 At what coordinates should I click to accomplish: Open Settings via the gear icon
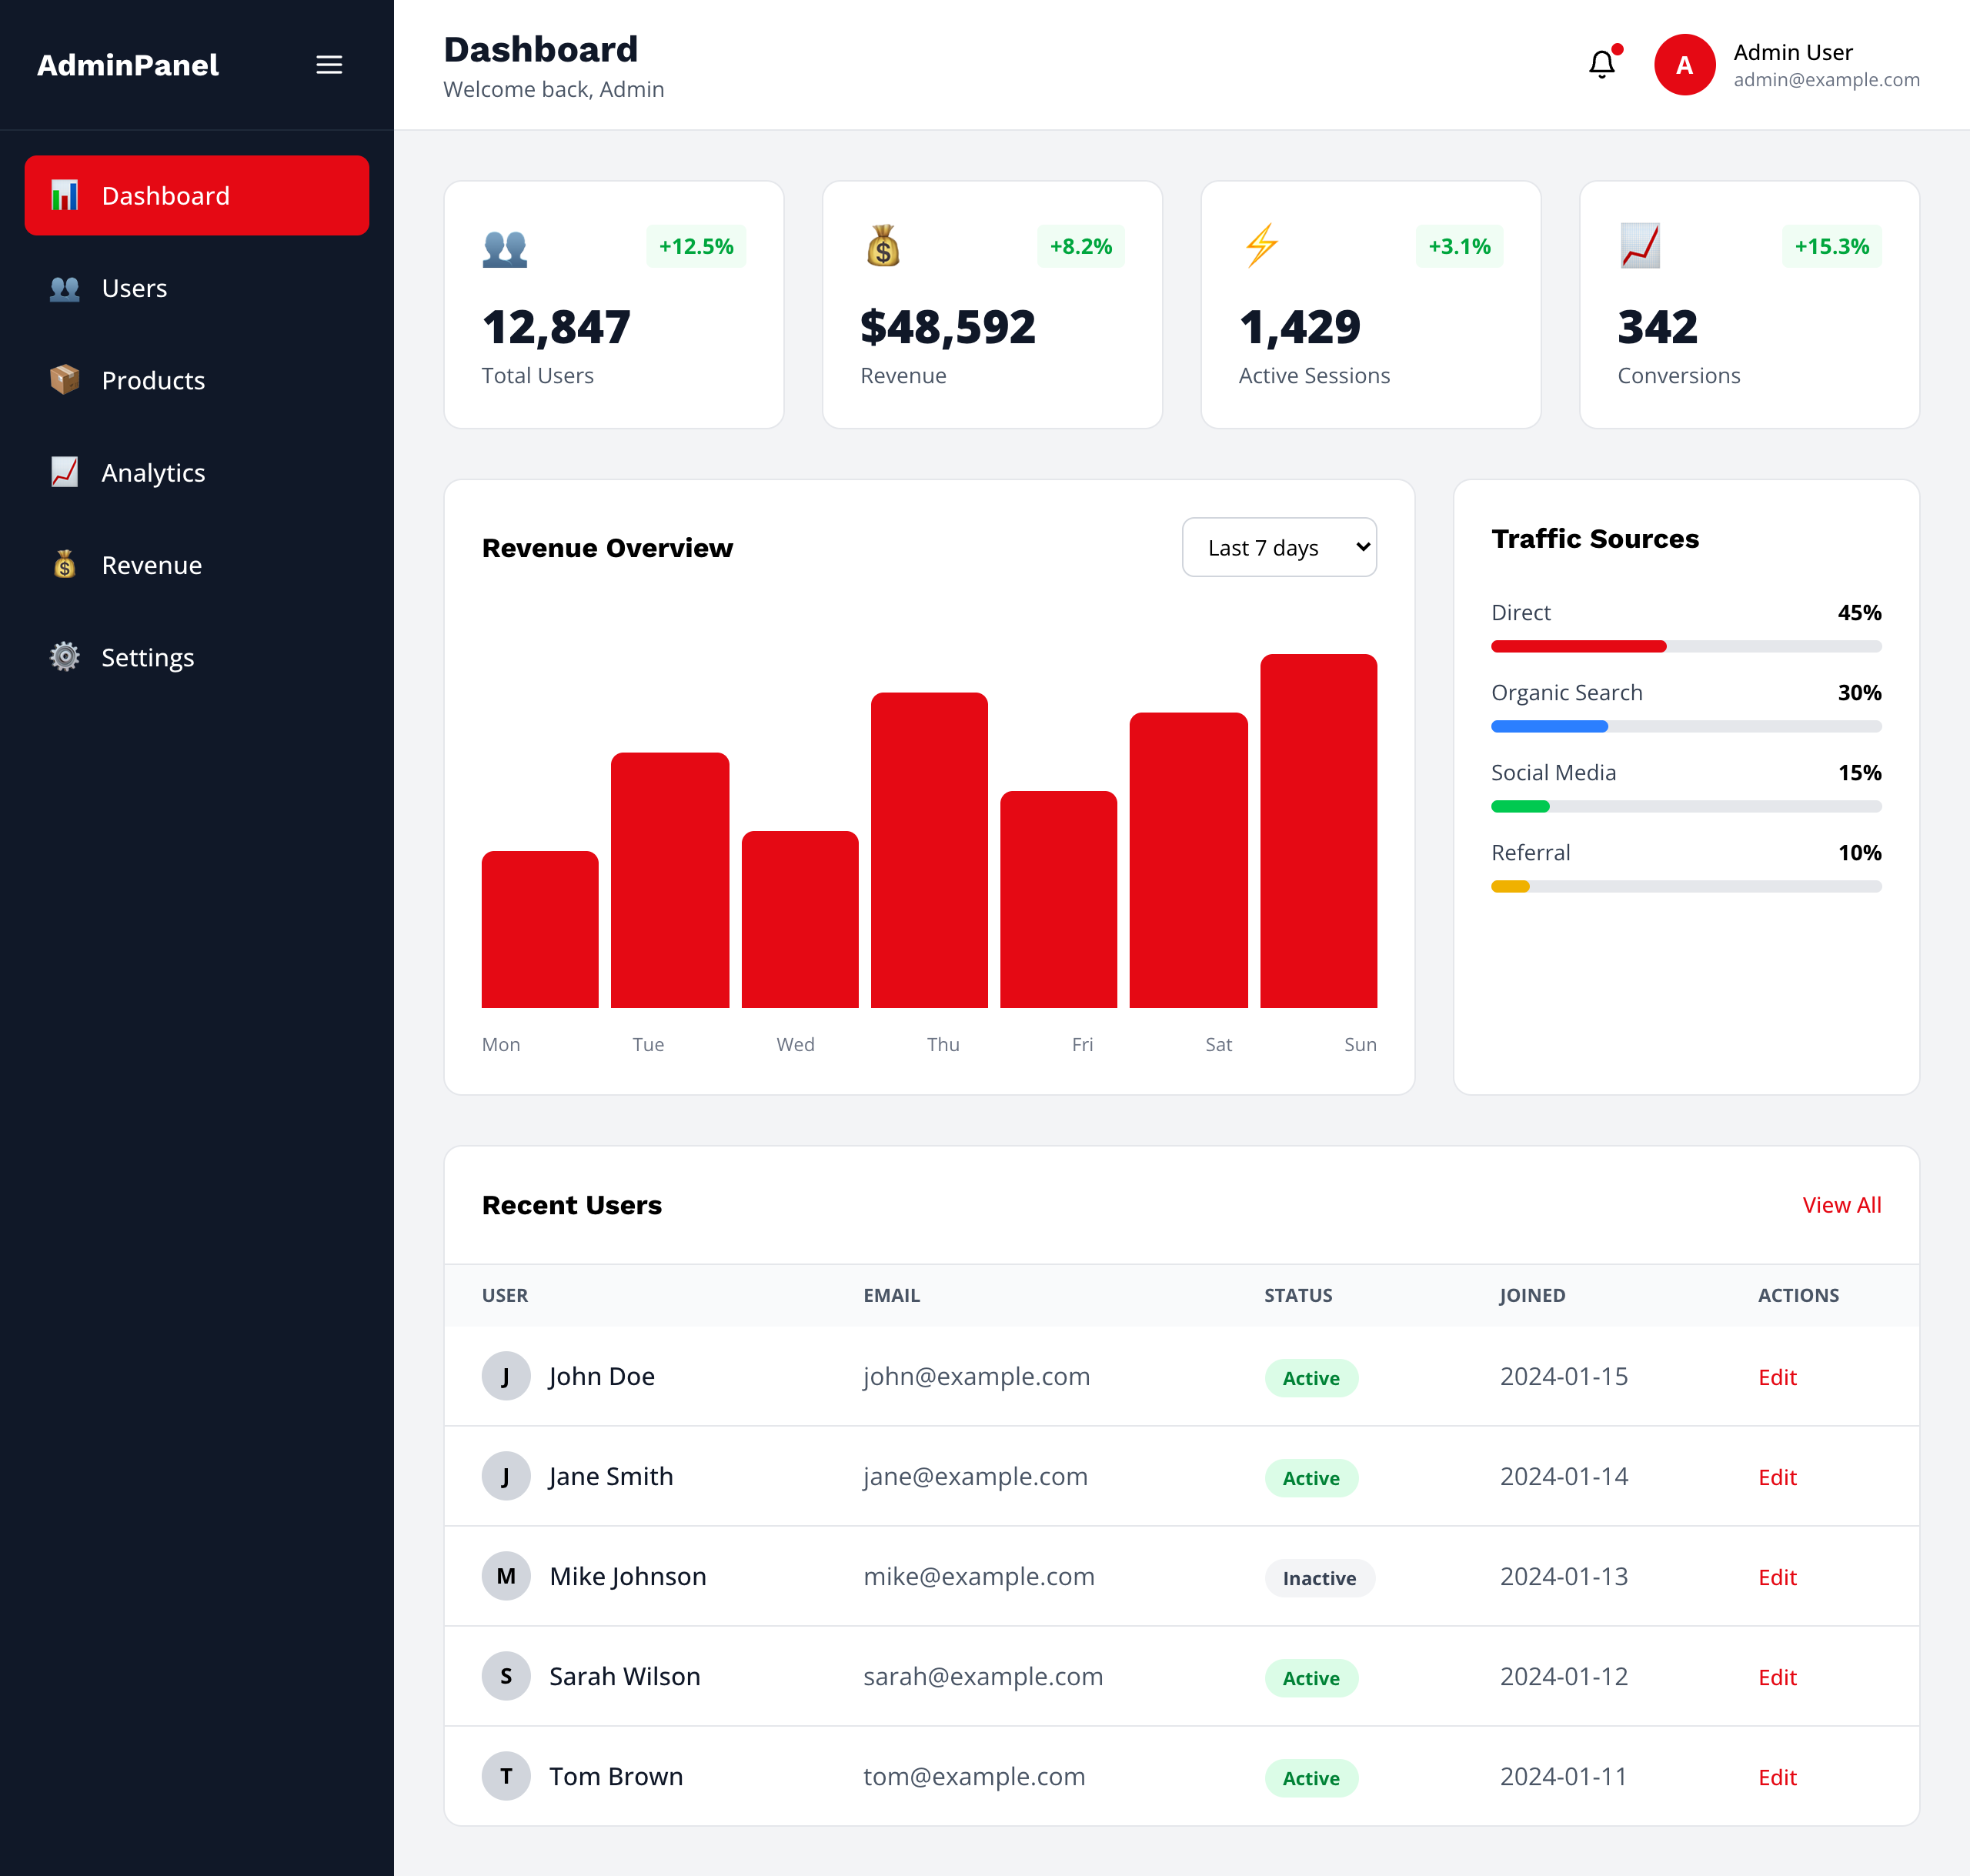64,657
